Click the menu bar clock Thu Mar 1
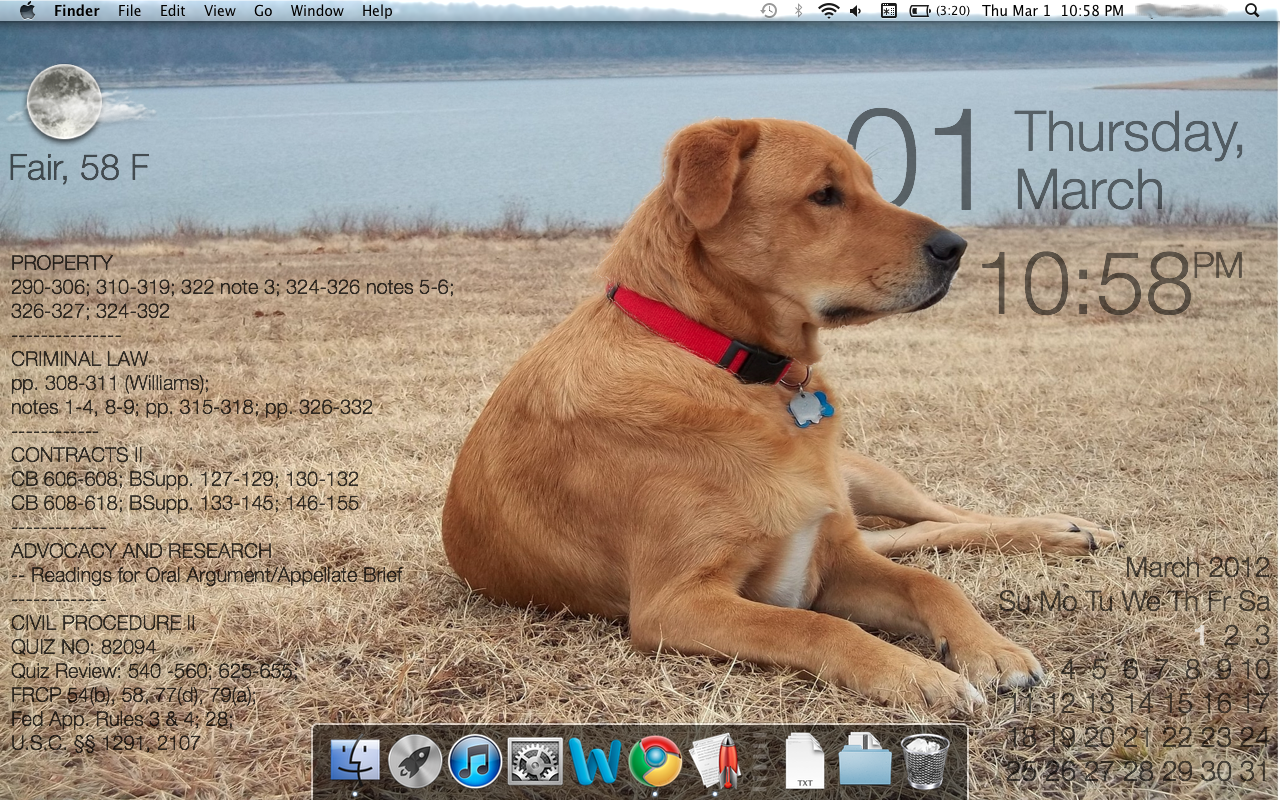Viewport: 1280px width, 800px height. pyautogui.click(x=1052, y=11)
